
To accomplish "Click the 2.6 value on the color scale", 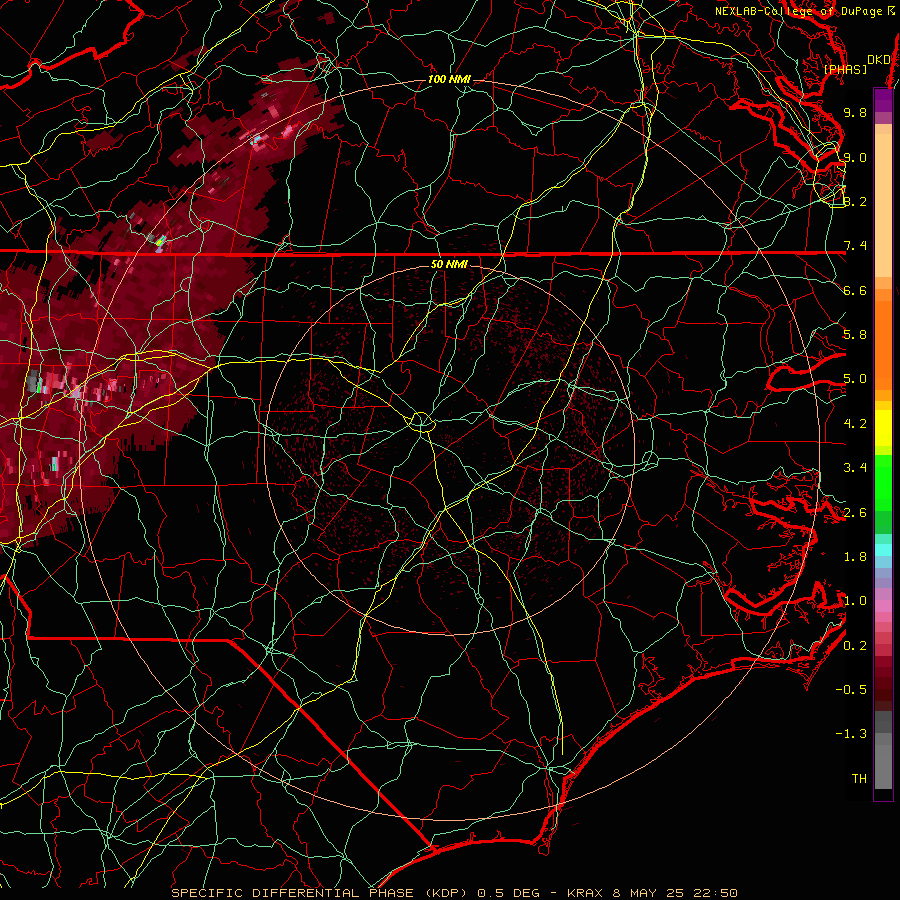I will tap(855, 513).
